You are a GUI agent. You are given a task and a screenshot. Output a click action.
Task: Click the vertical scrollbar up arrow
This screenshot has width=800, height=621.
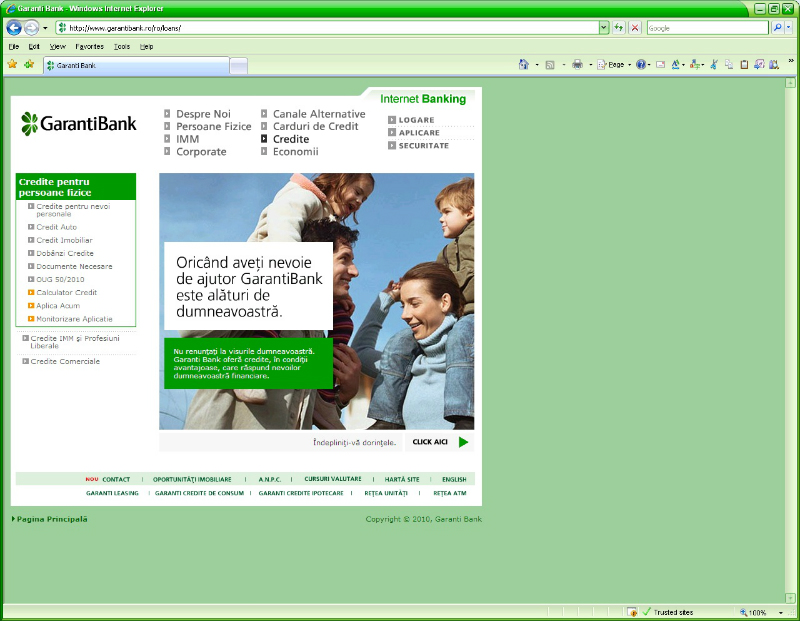[x=790, y=83]
